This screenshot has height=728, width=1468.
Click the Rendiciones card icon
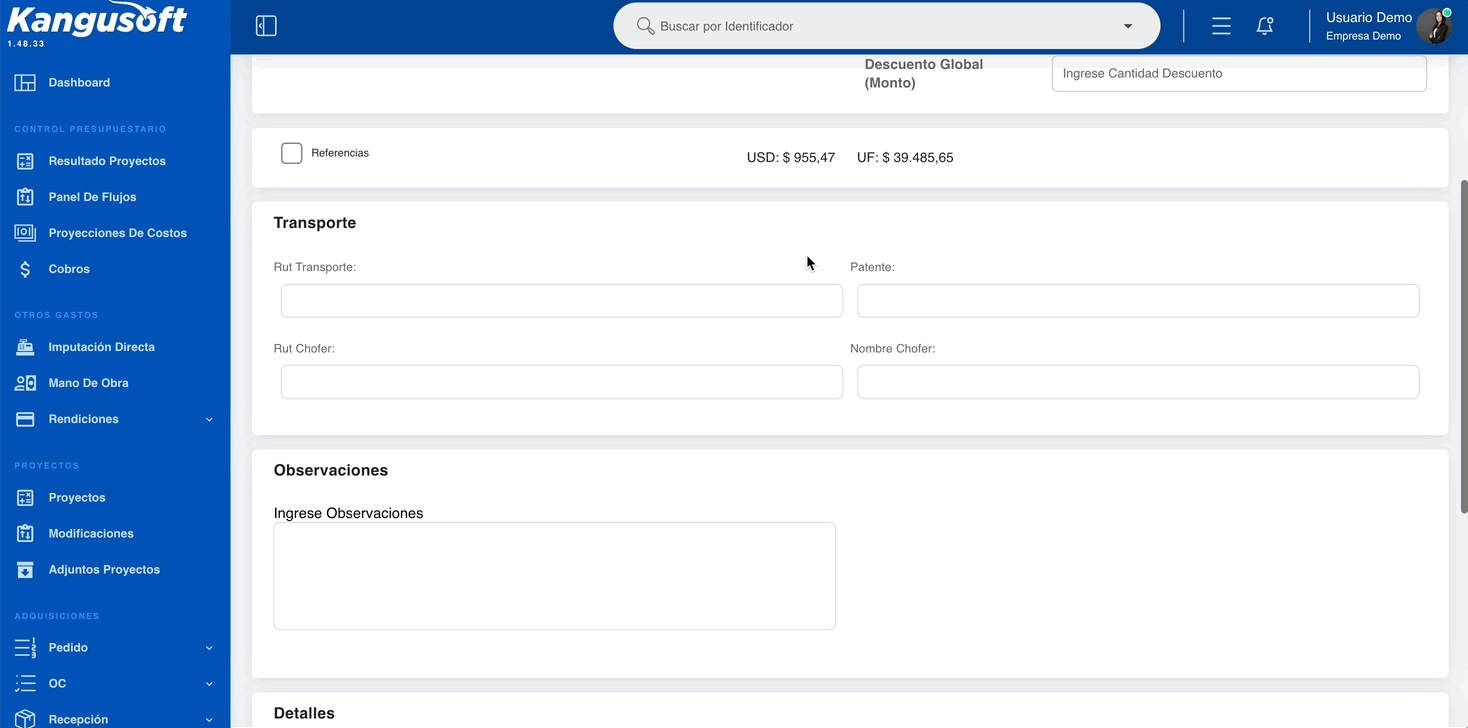pos(25,419)
